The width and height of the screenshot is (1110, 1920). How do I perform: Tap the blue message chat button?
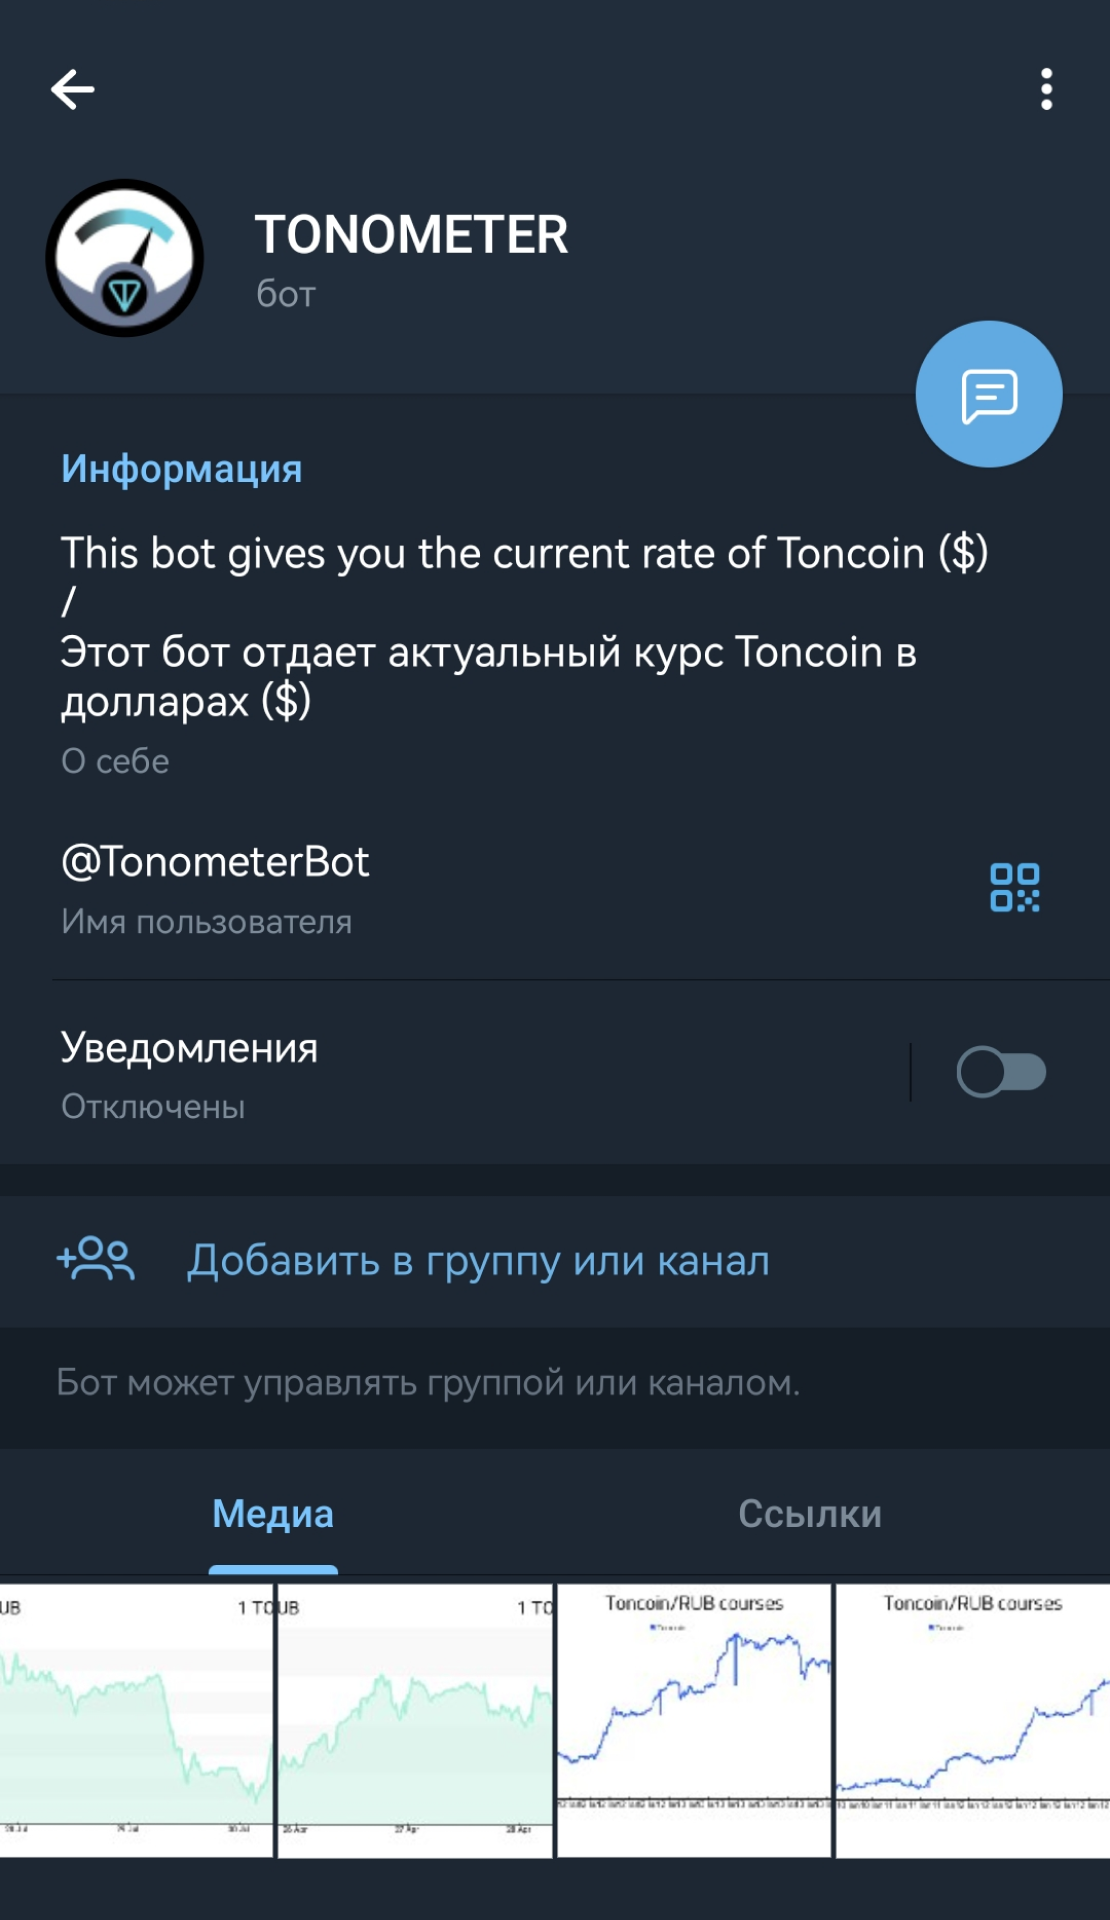point(989,394)
